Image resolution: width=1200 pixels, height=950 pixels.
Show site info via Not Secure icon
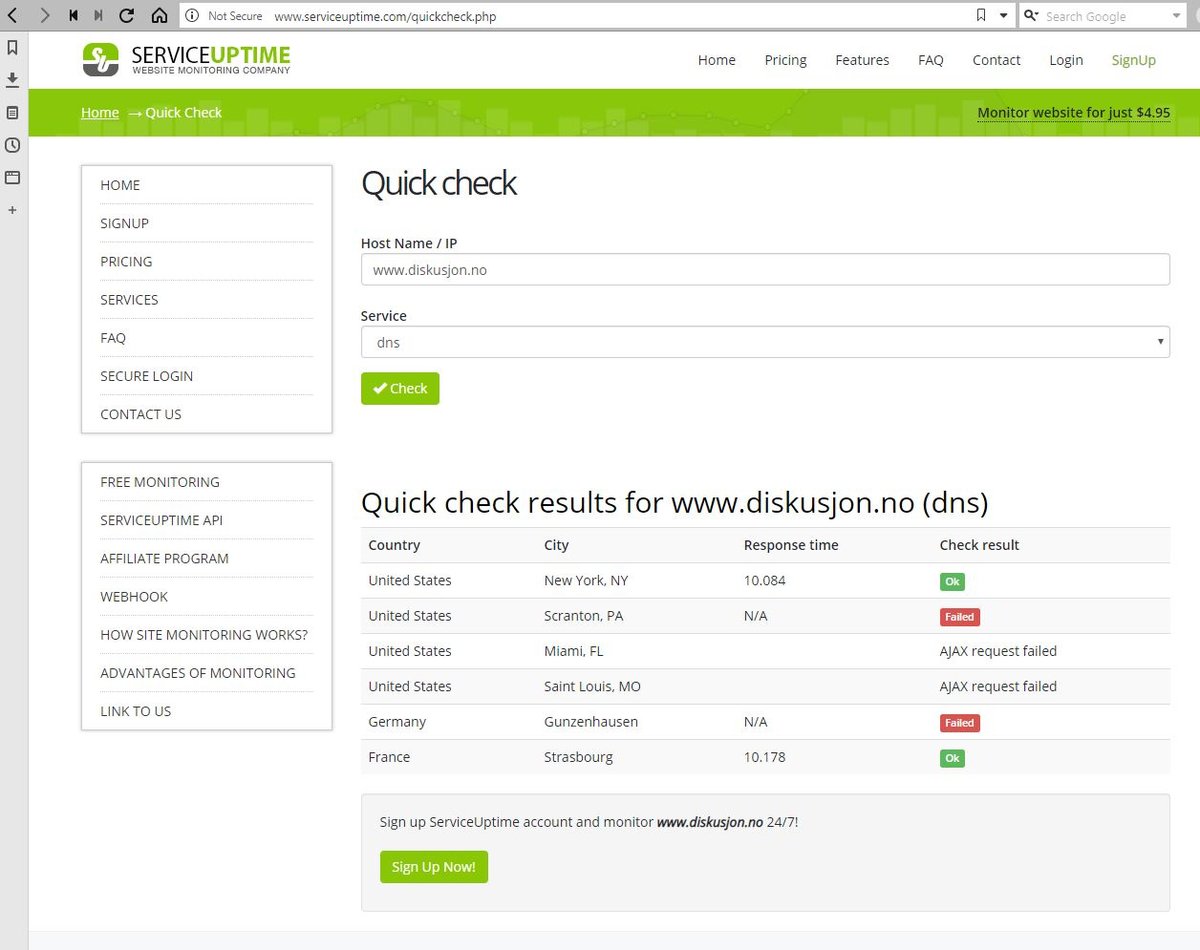pyautogui.click(x=193, y=16)
